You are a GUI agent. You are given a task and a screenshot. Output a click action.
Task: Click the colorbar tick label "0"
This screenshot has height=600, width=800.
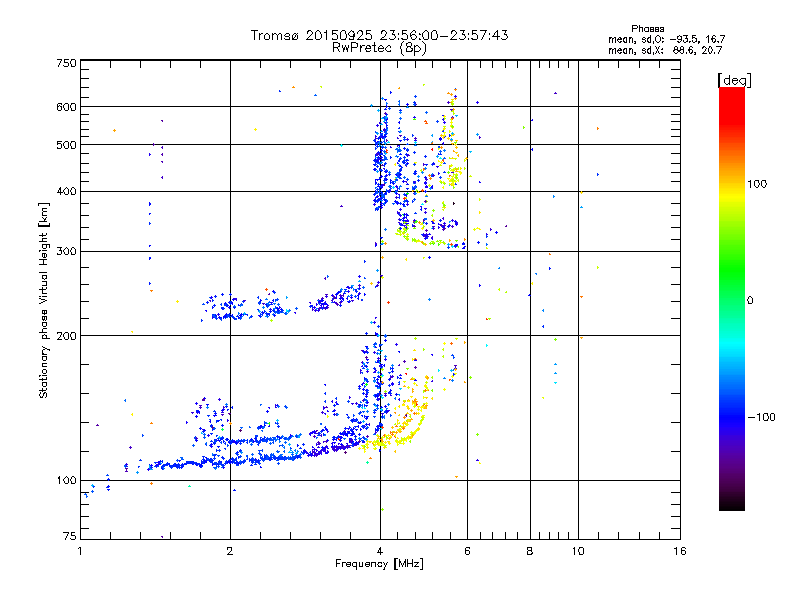coord(750,301)
